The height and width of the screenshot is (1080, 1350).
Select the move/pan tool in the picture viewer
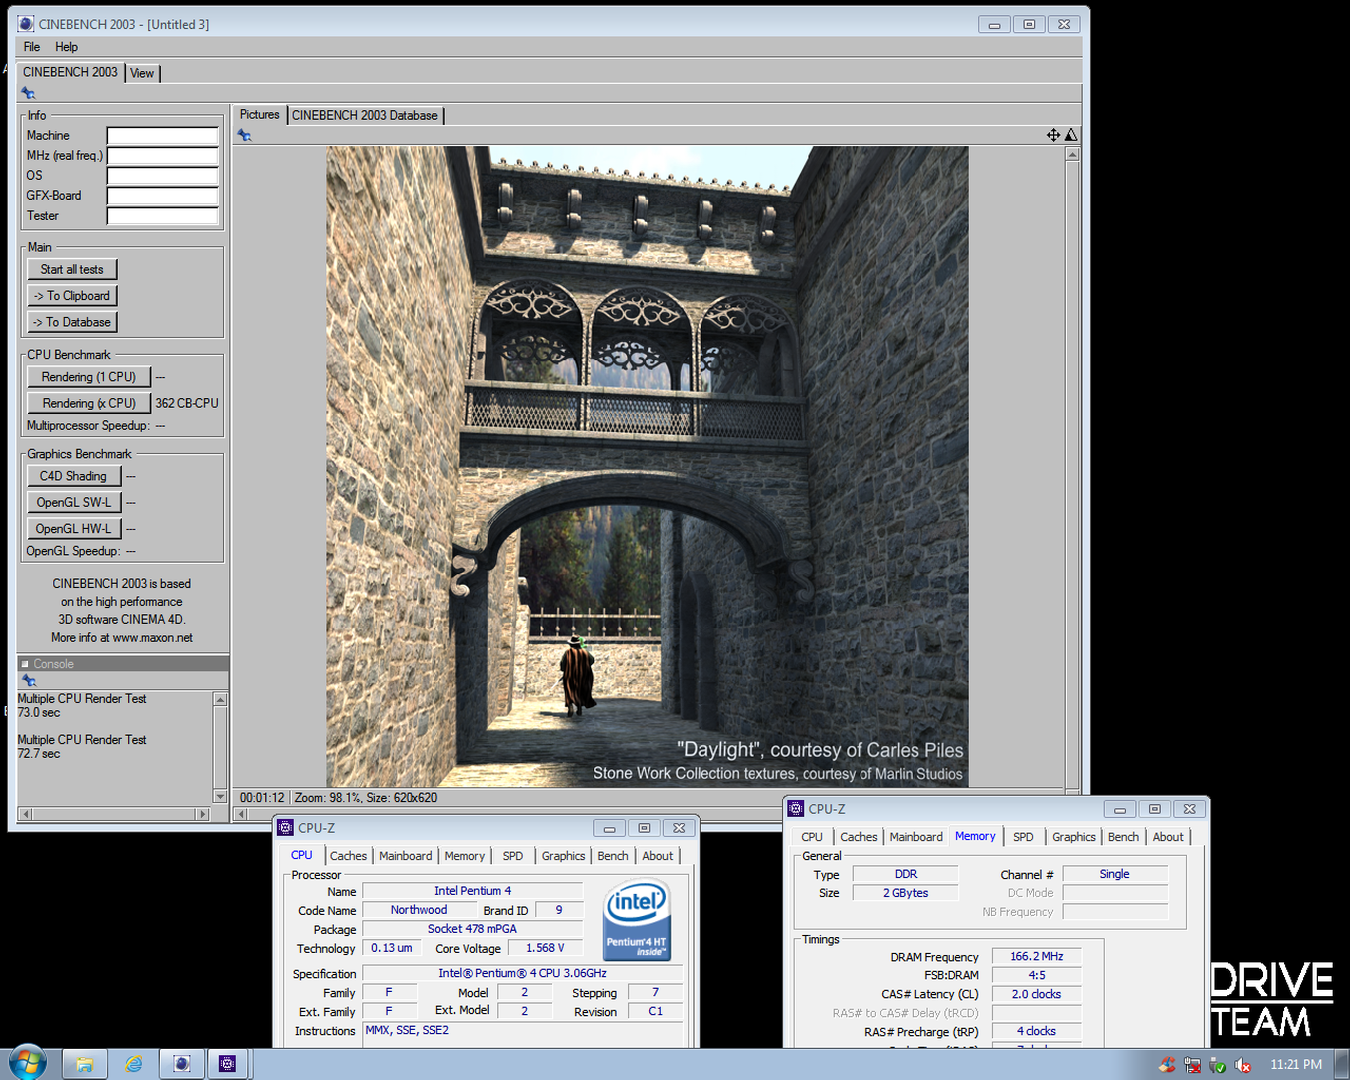[1053, 135]
